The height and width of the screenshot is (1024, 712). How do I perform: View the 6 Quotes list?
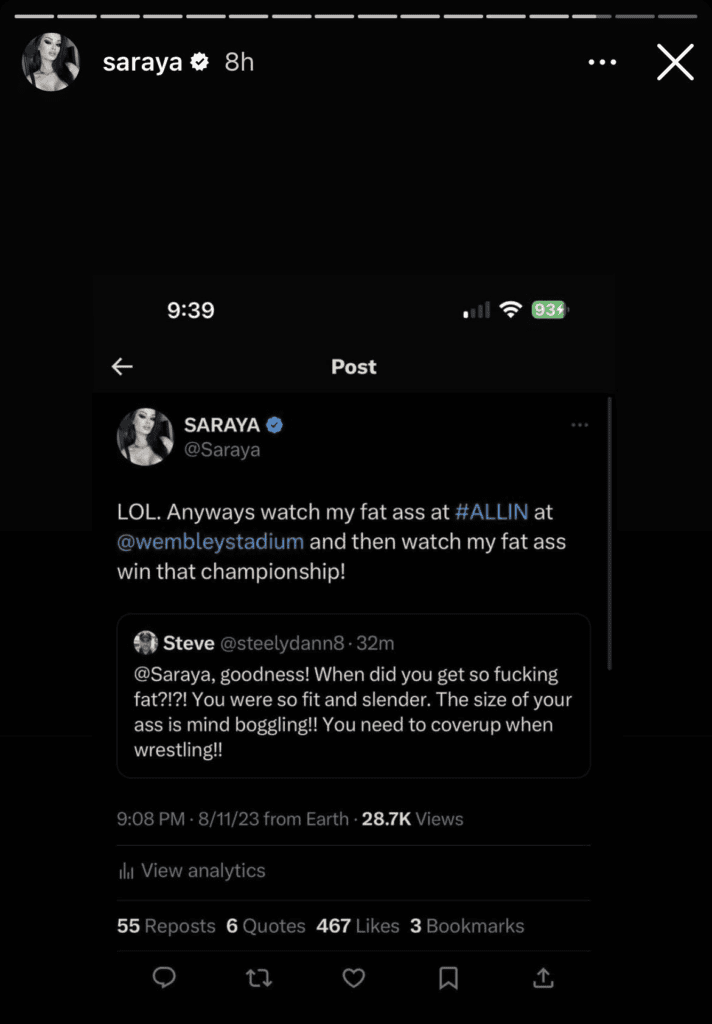coord(266,926)
